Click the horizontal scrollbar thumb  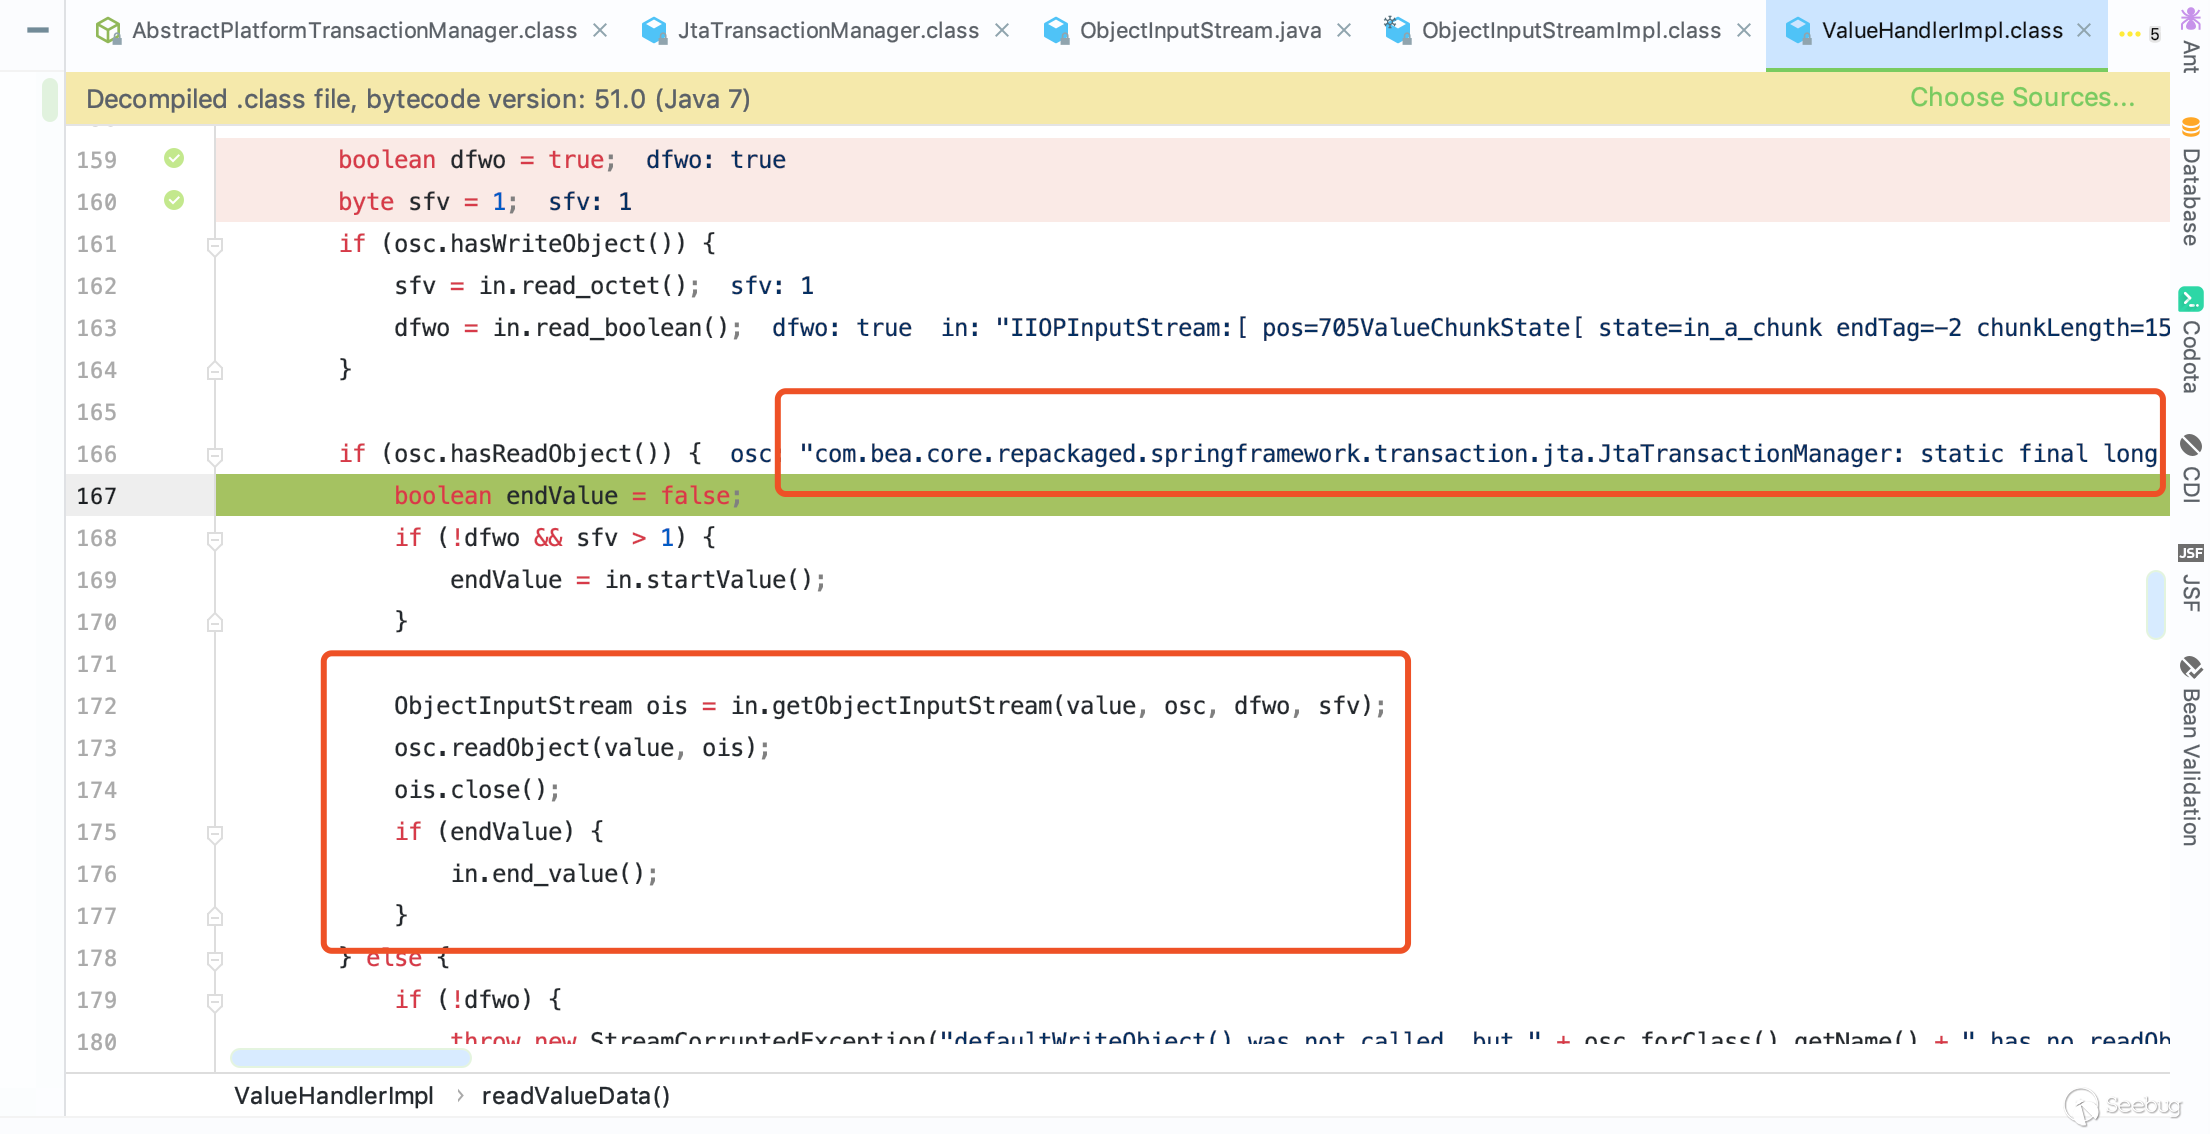[350, 1057]
